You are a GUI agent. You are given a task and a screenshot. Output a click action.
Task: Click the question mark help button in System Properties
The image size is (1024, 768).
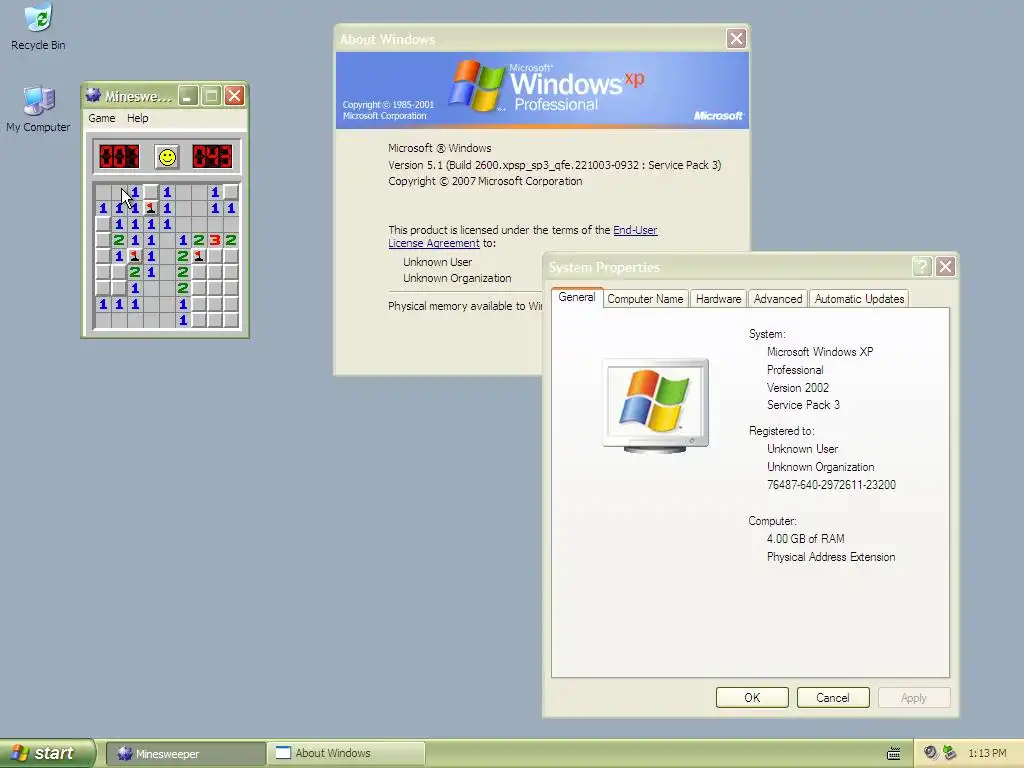pyautogui.click(x=921, y=266)
